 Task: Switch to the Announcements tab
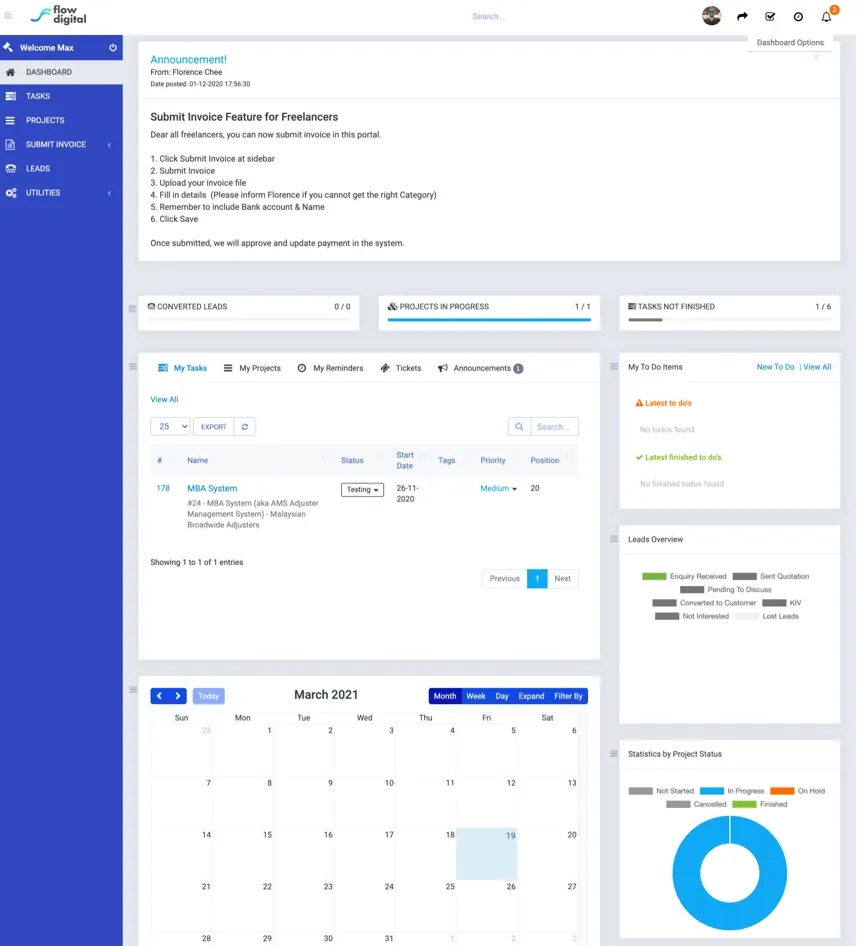pyautogui.click(x=480, y=368)
